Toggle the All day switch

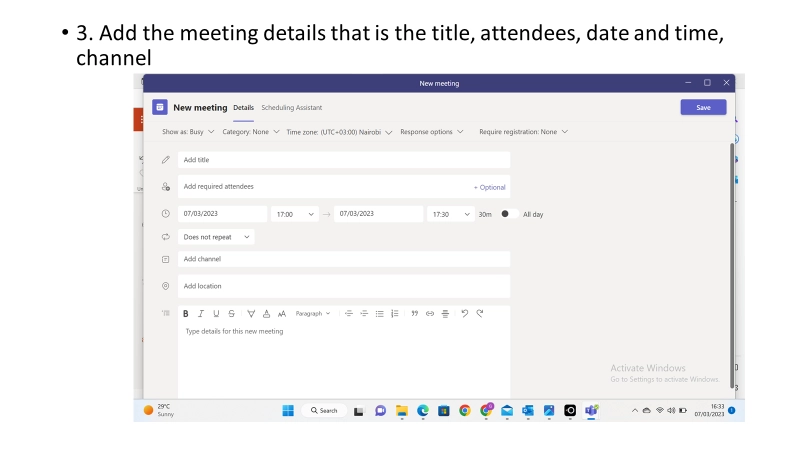(x=509, y=214)
